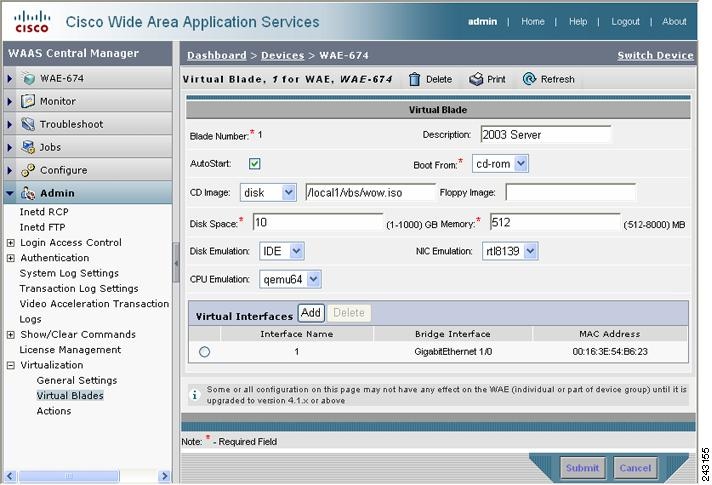Click the Jobs section icon
Image resolution: width=712 pixels, height=485 pixels.
28,147
